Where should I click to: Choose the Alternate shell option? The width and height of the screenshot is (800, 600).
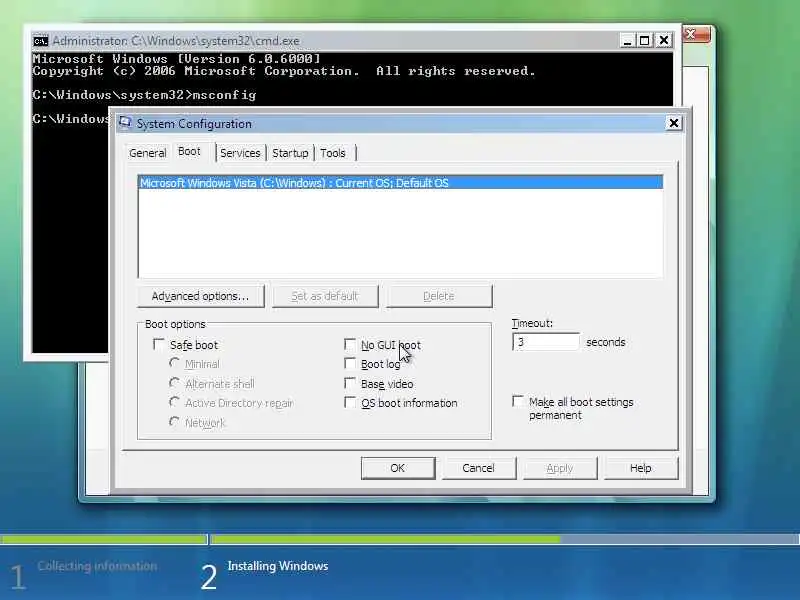click(174, 383)
